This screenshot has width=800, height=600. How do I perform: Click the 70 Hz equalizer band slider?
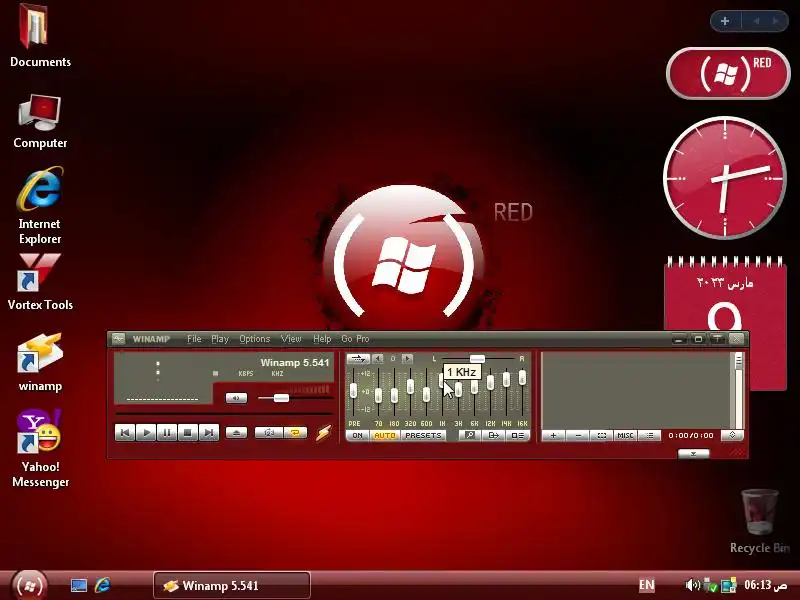coord(378,395)
